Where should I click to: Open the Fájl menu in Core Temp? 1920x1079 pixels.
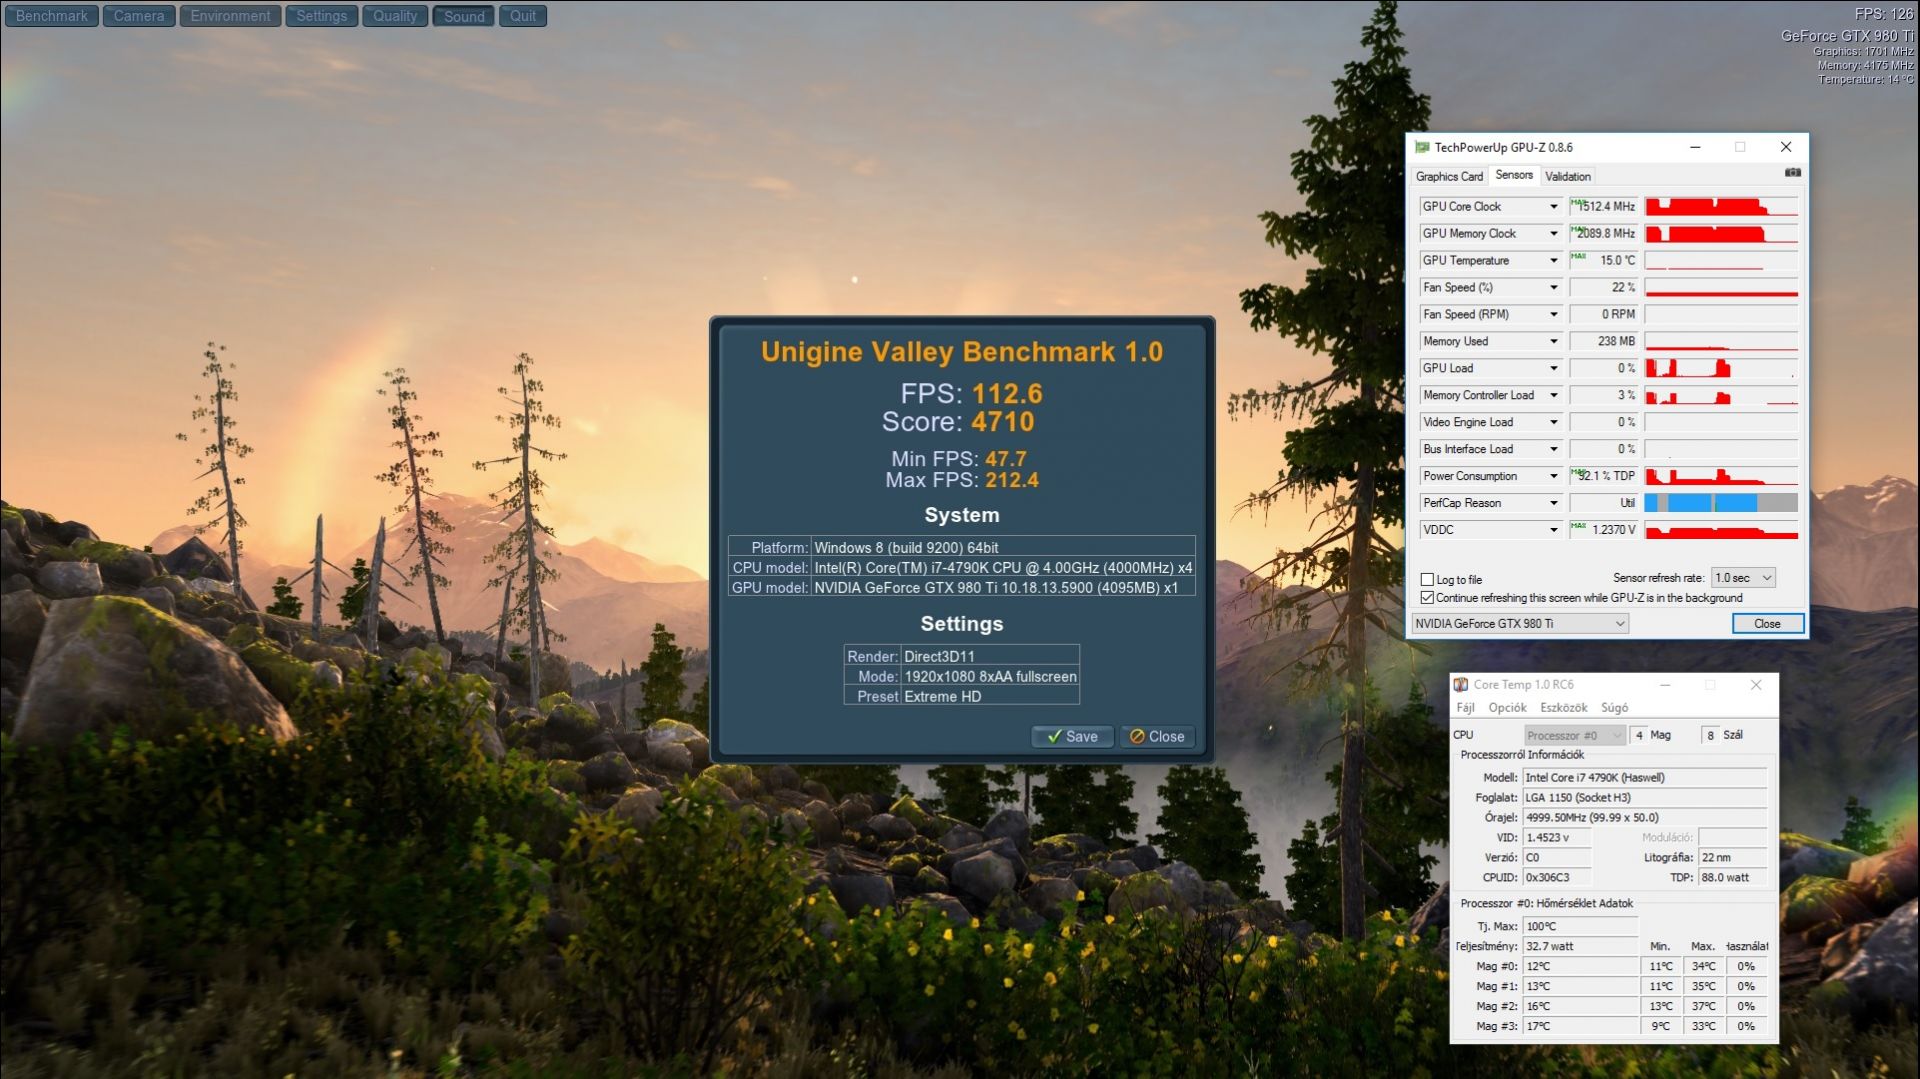(x=1465, y=708)
